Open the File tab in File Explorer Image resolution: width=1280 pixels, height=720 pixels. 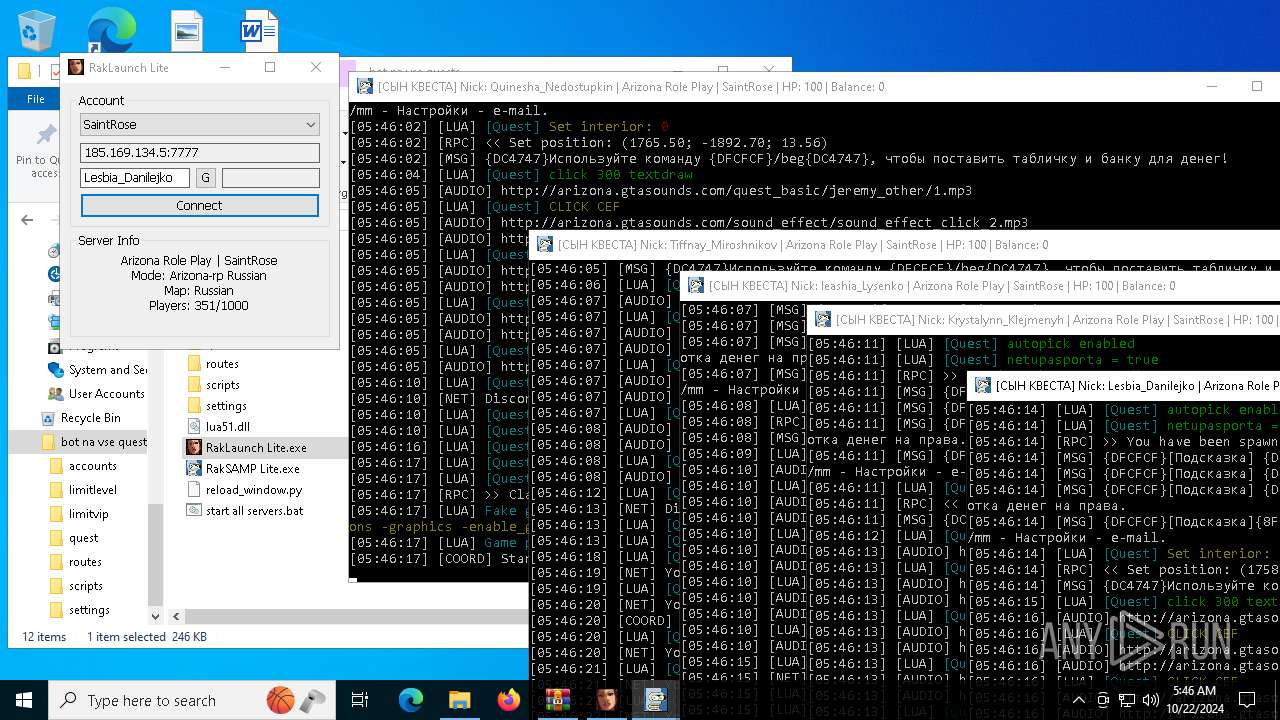tap(35, 99)
